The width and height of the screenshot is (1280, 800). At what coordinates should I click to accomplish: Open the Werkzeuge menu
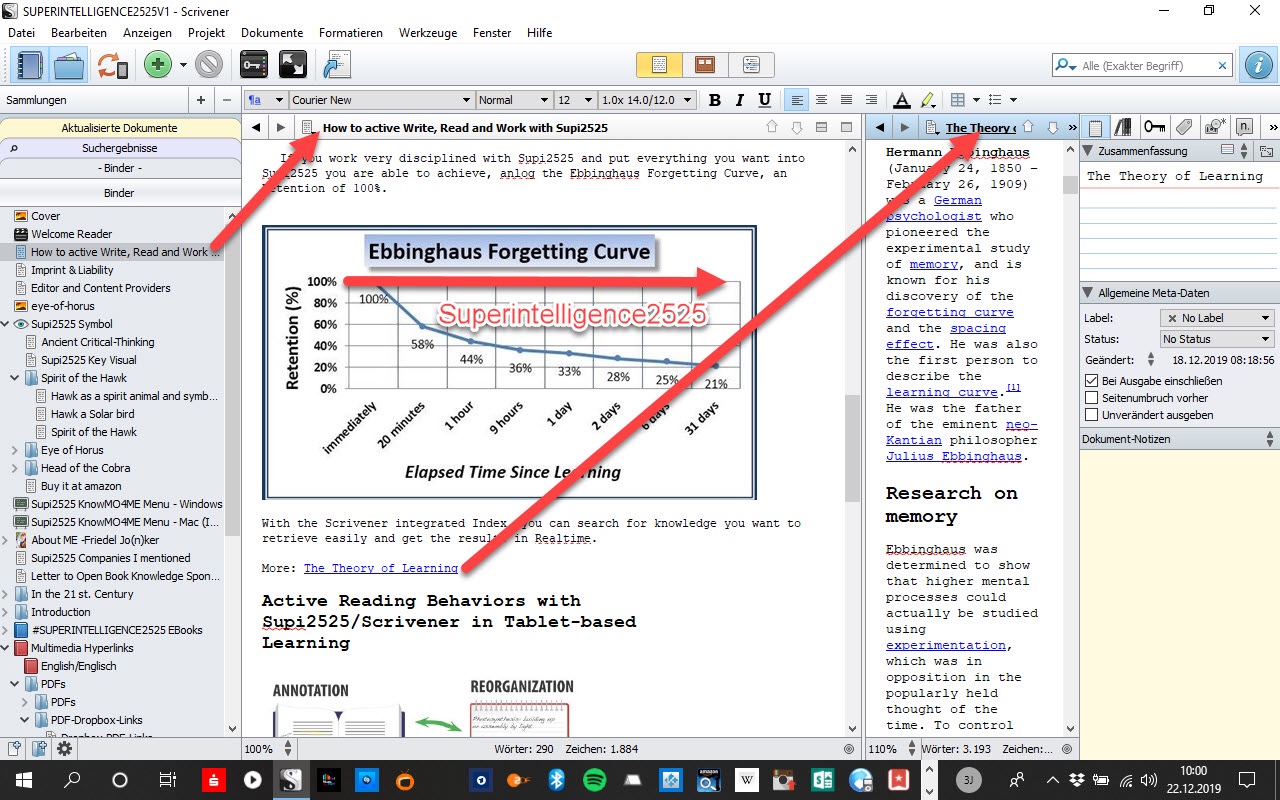[x=427, y=33]
